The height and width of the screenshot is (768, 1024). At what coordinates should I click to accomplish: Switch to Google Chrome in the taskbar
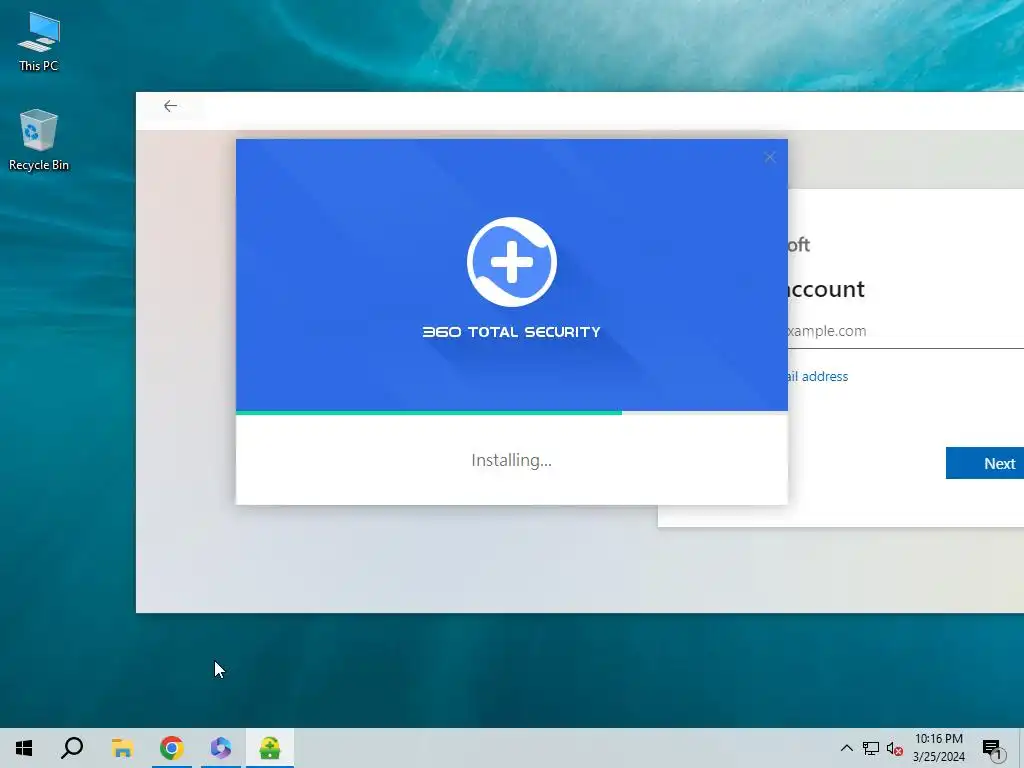172,748
